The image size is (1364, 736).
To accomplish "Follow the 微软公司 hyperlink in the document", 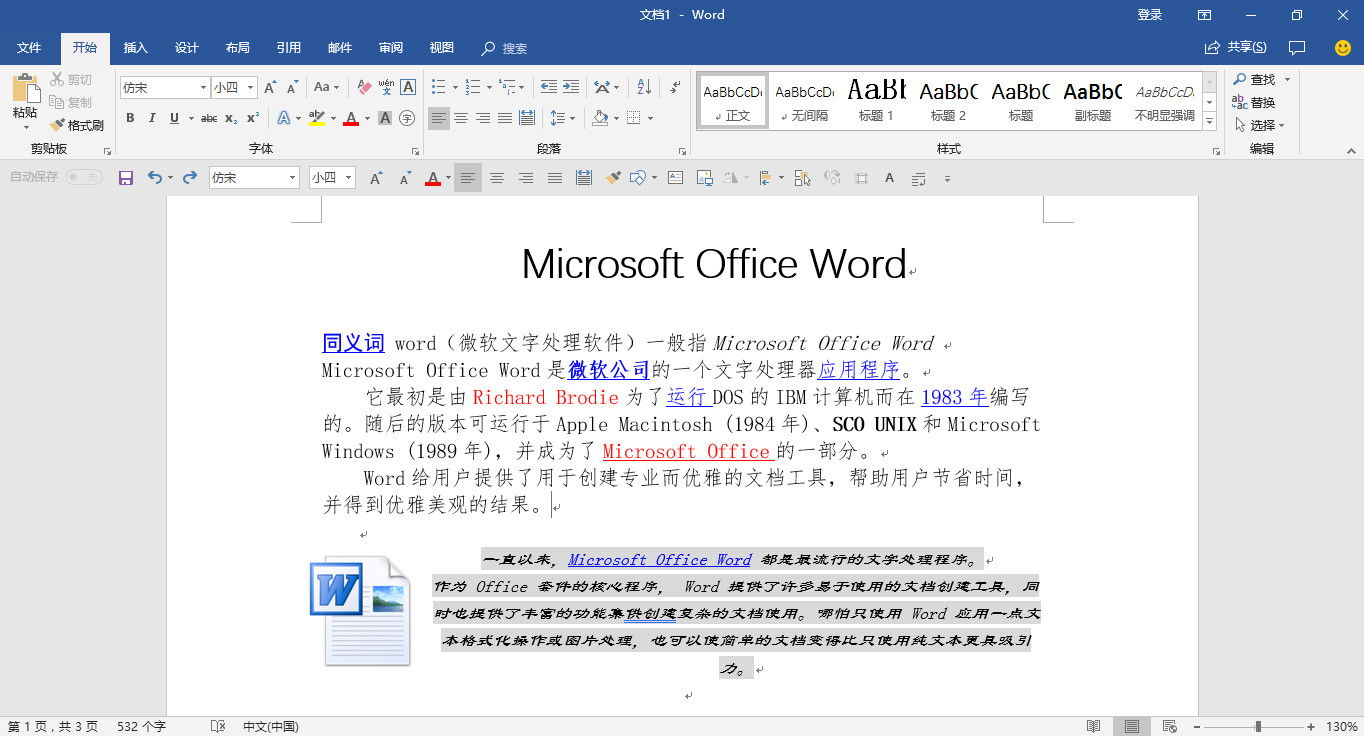I will tap(609, 370).
